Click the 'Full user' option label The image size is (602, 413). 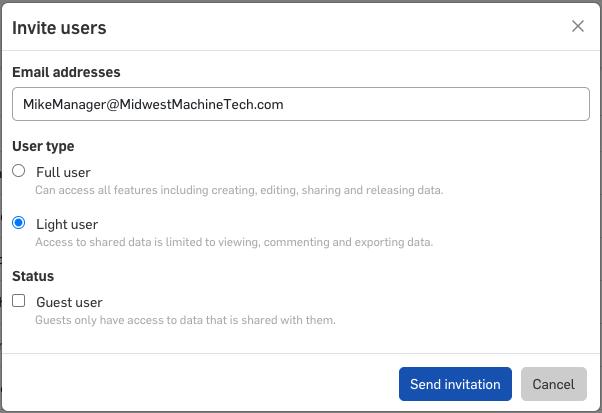[x=63, y=172]
